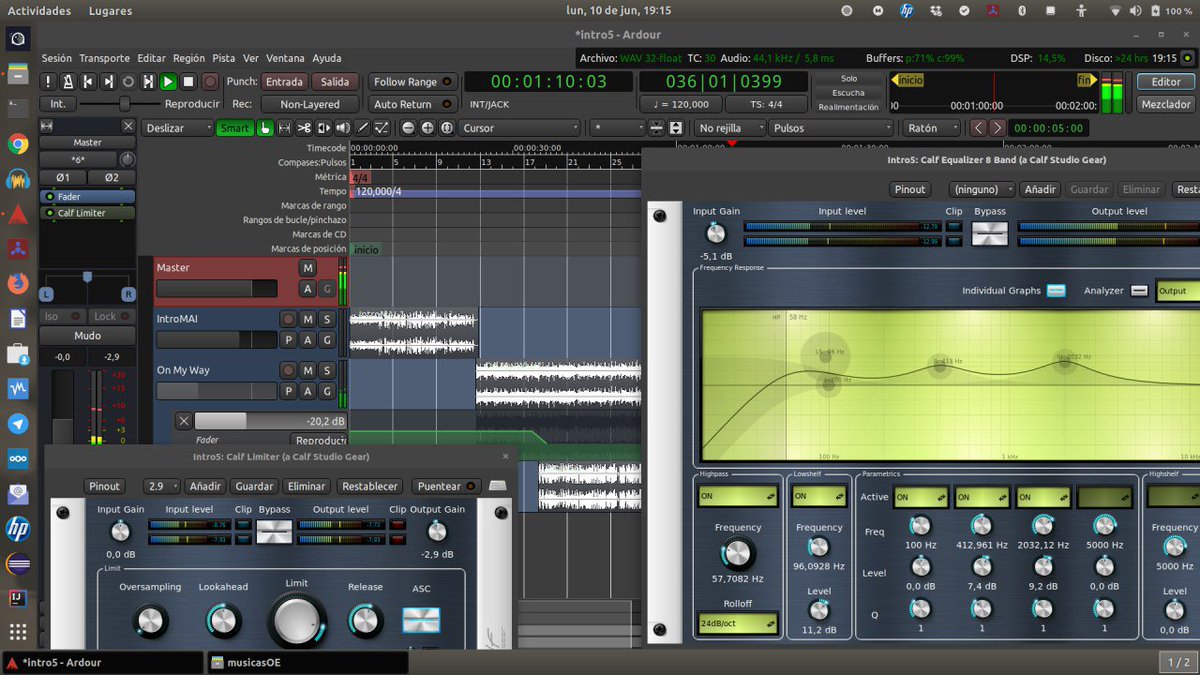The width and height of the screenshot is (1200, 675).
Task: Click nudge forward arrow button
Action: click(998, 128)
